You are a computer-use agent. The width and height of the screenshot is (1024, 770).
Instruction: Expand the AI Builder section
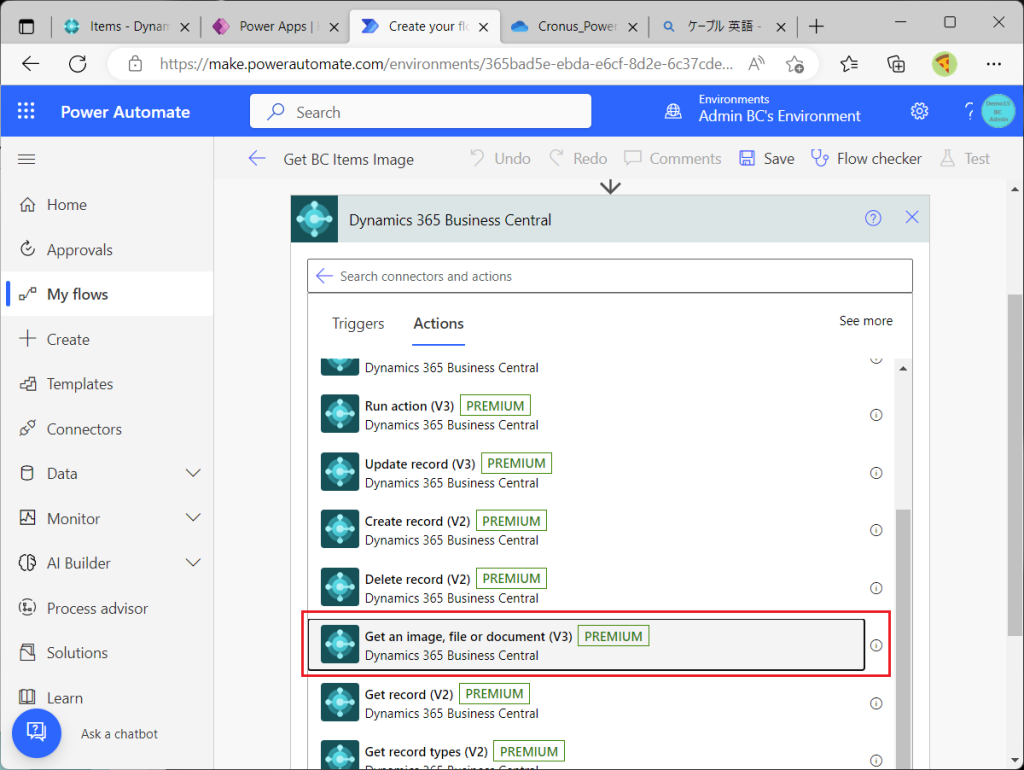pos(193,563)
